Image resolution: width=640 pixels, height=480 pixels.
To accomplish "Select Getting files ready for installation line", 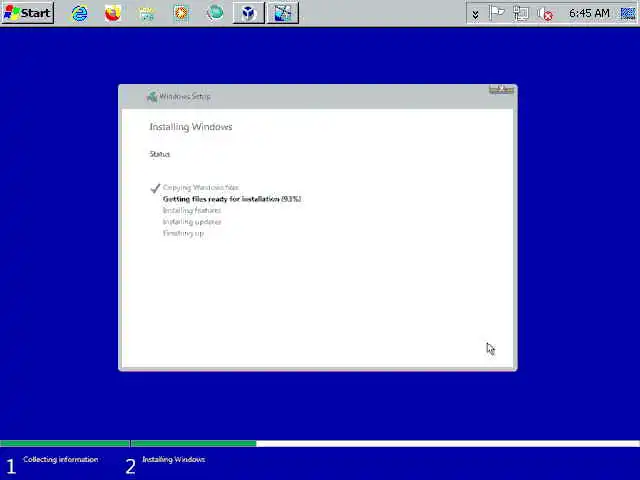I will [x=232, y=199].
